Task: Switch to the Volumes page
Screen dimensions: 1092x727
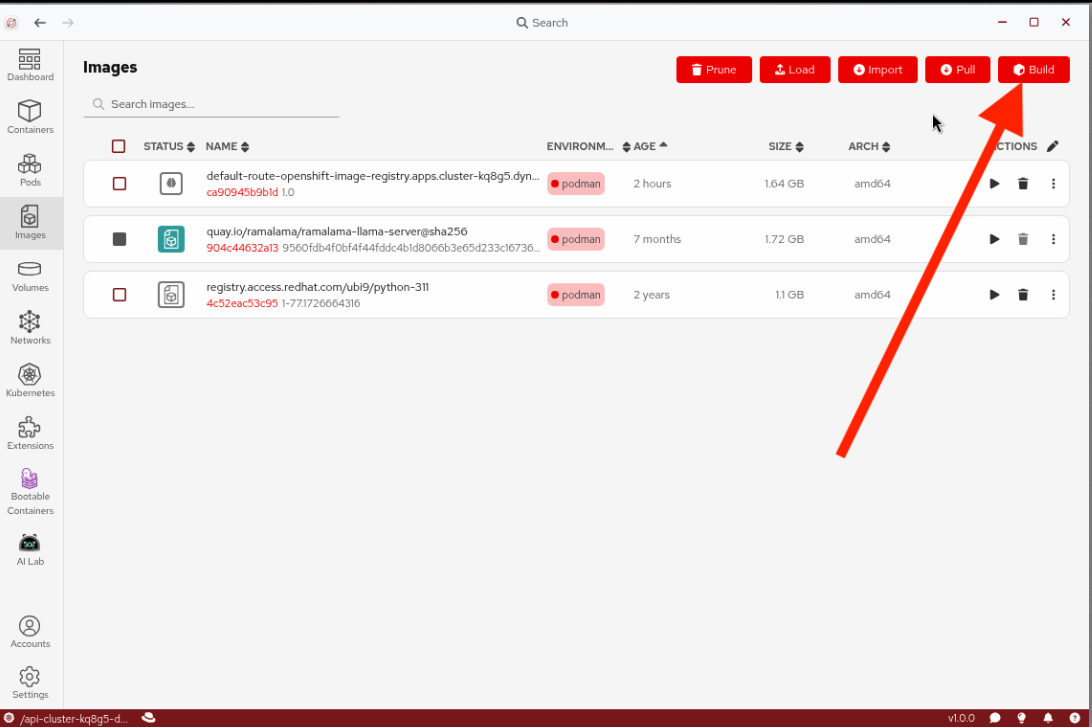Action: coord(30,275)
